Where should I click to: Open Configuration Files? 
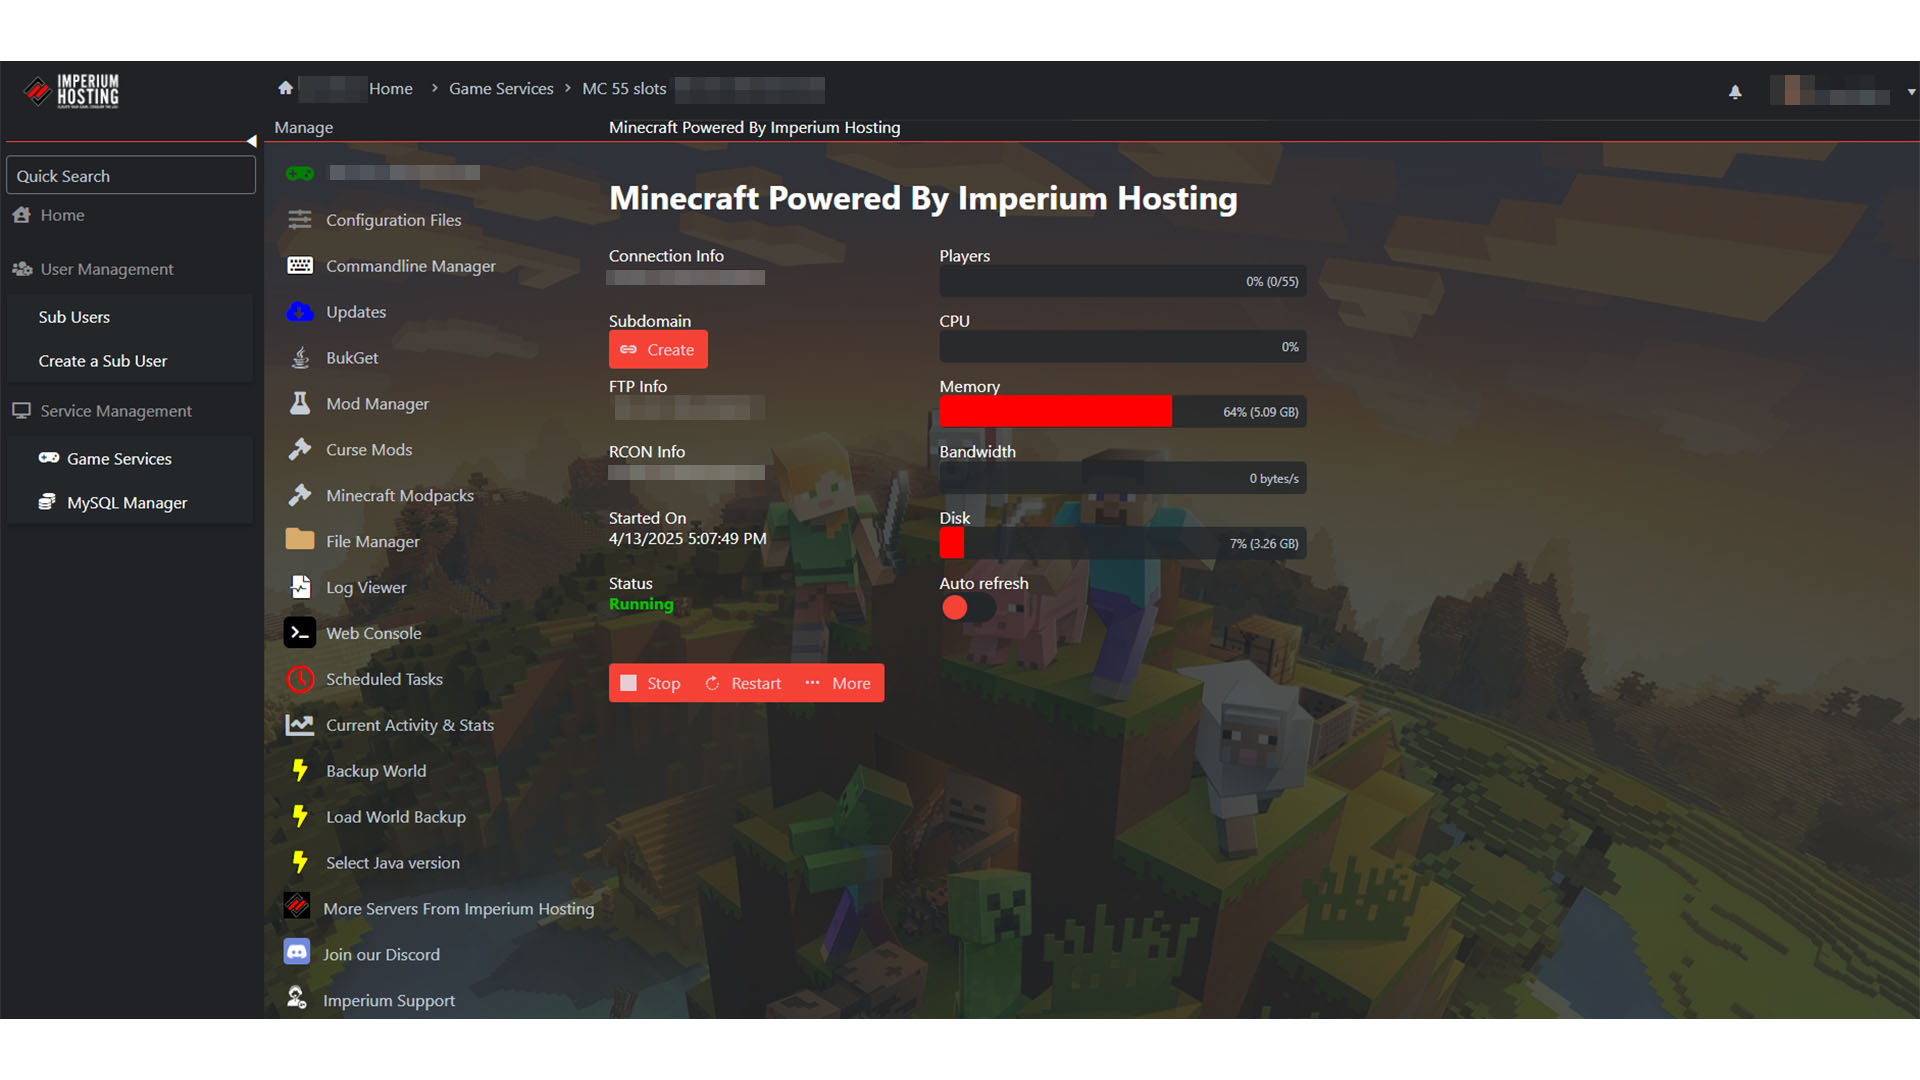[x=394, y=220]
